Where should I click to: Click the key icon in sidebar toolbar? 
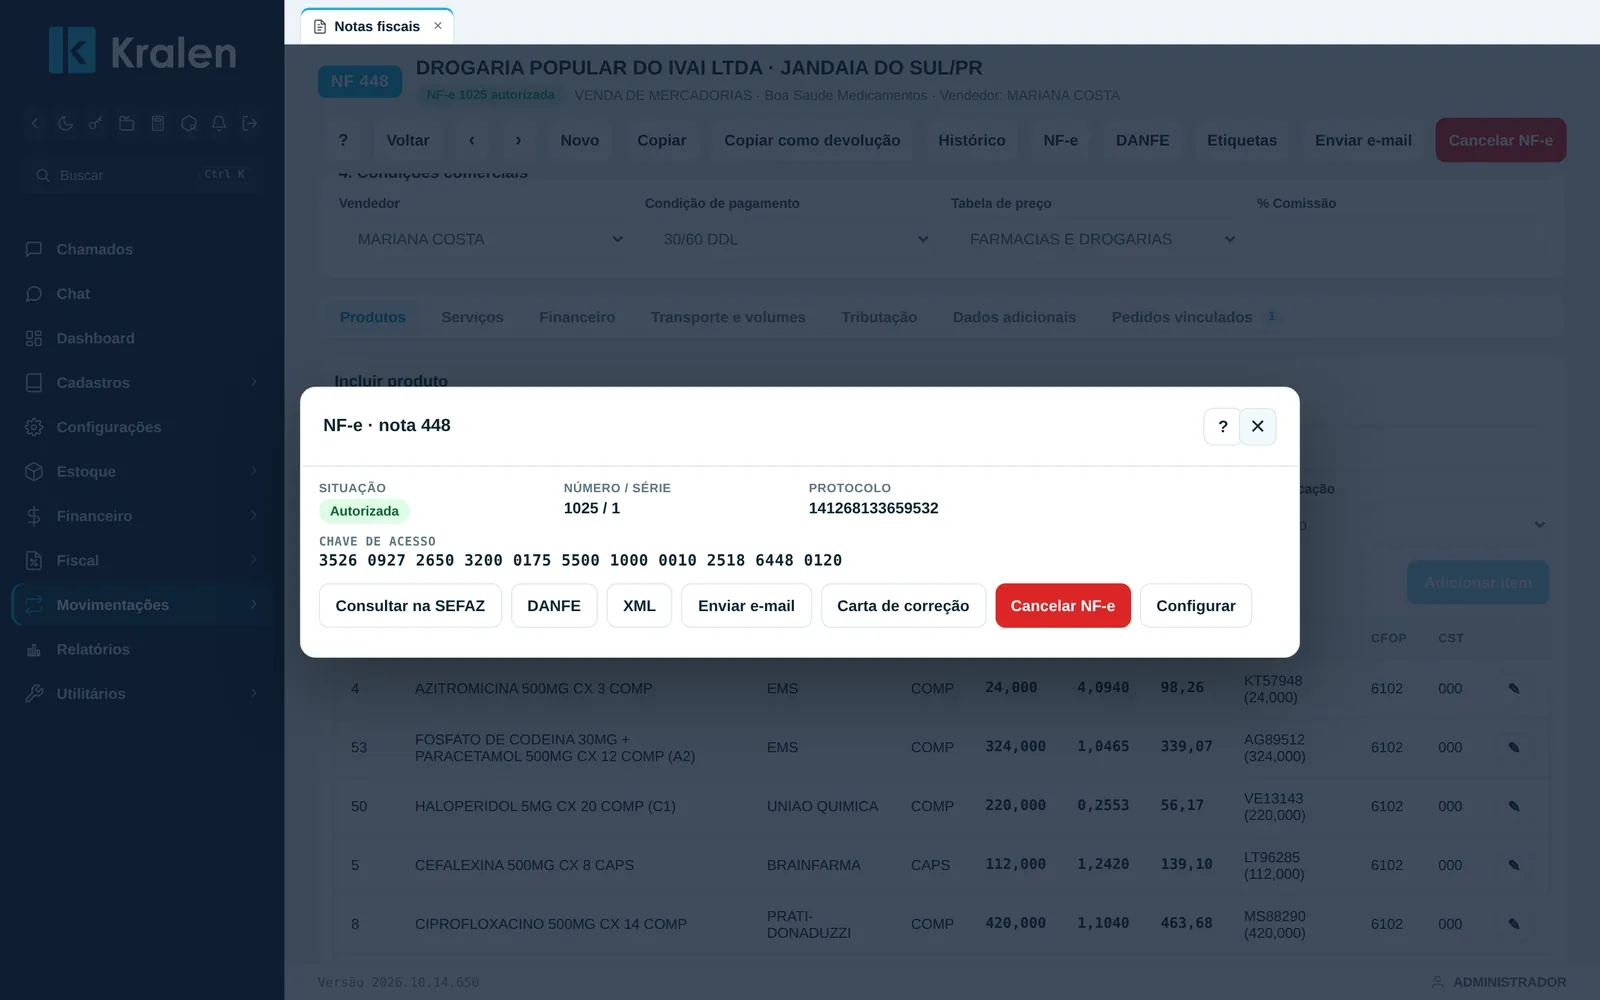(96, 124)
